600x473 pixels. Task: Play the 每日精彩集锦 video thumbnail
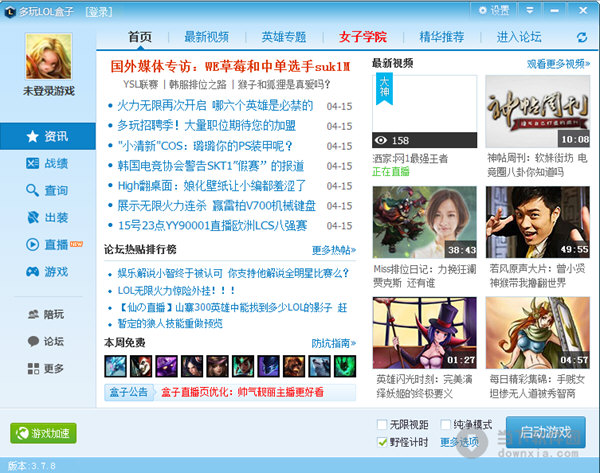pyautogui.click(x=538, y=333)
